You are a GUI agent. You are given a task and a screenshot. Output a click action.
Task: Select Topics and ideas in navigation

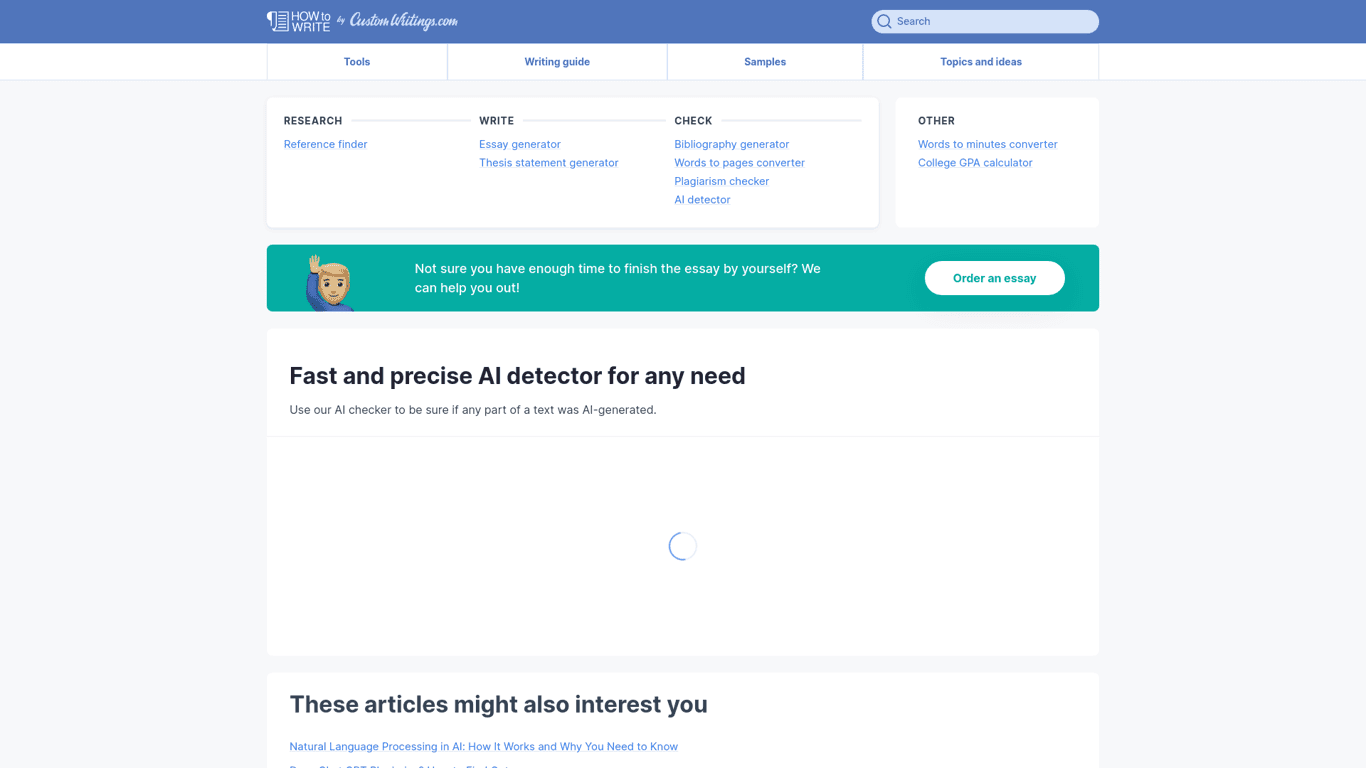pyautogui.click(x=981, y=61)
